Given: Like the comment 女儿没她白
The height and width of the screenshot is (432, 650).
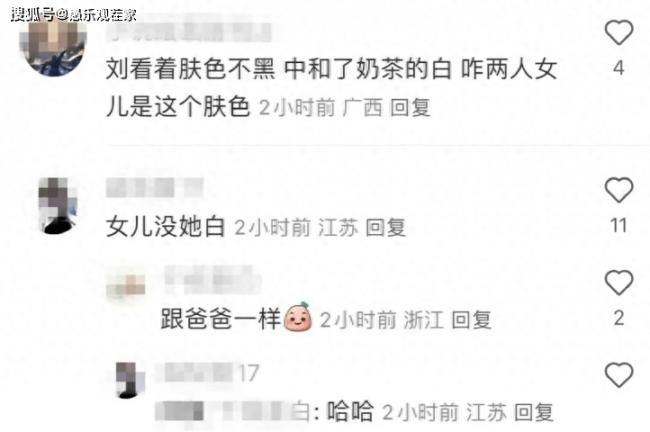Looking at the screenshot, I should 619,190.
